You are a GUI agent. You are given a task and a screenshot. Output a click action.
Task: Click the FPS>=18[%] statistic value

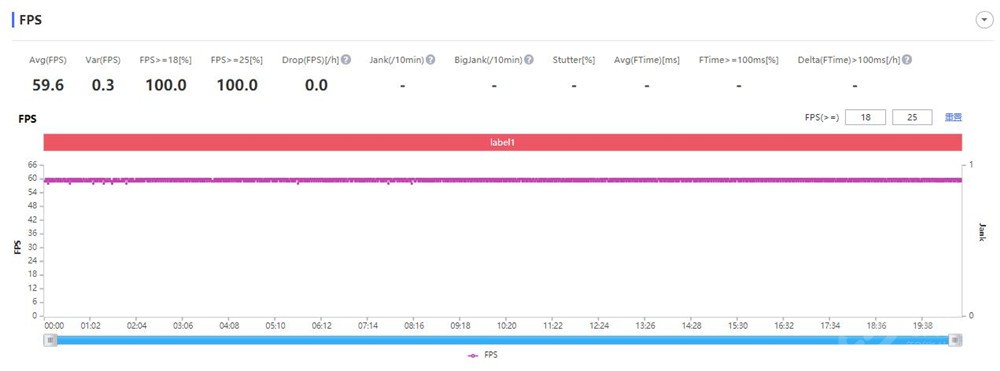coord(166,85)
